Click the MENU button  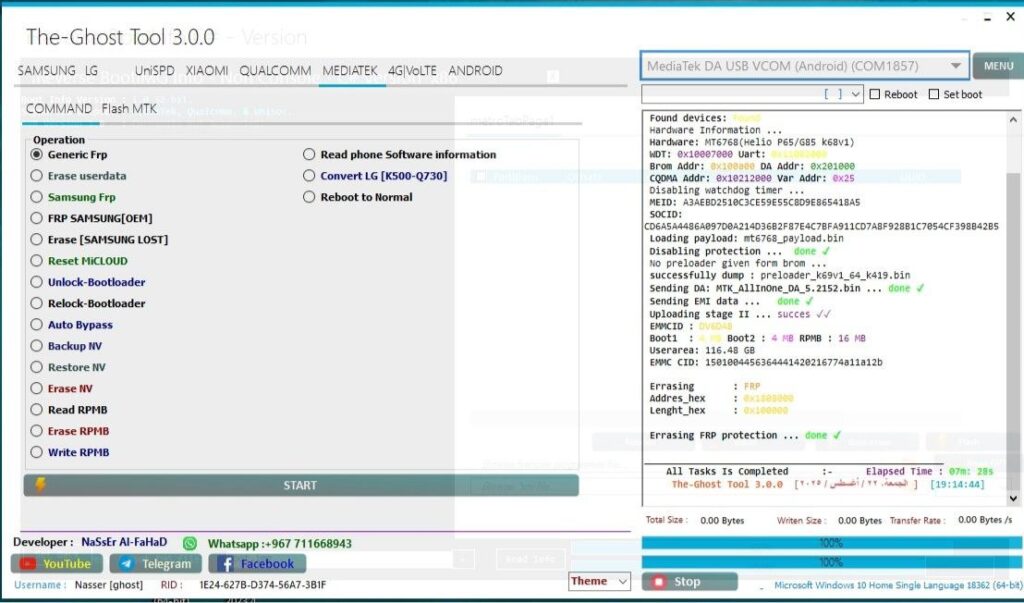pyautogui.click(x=997, y=67)
